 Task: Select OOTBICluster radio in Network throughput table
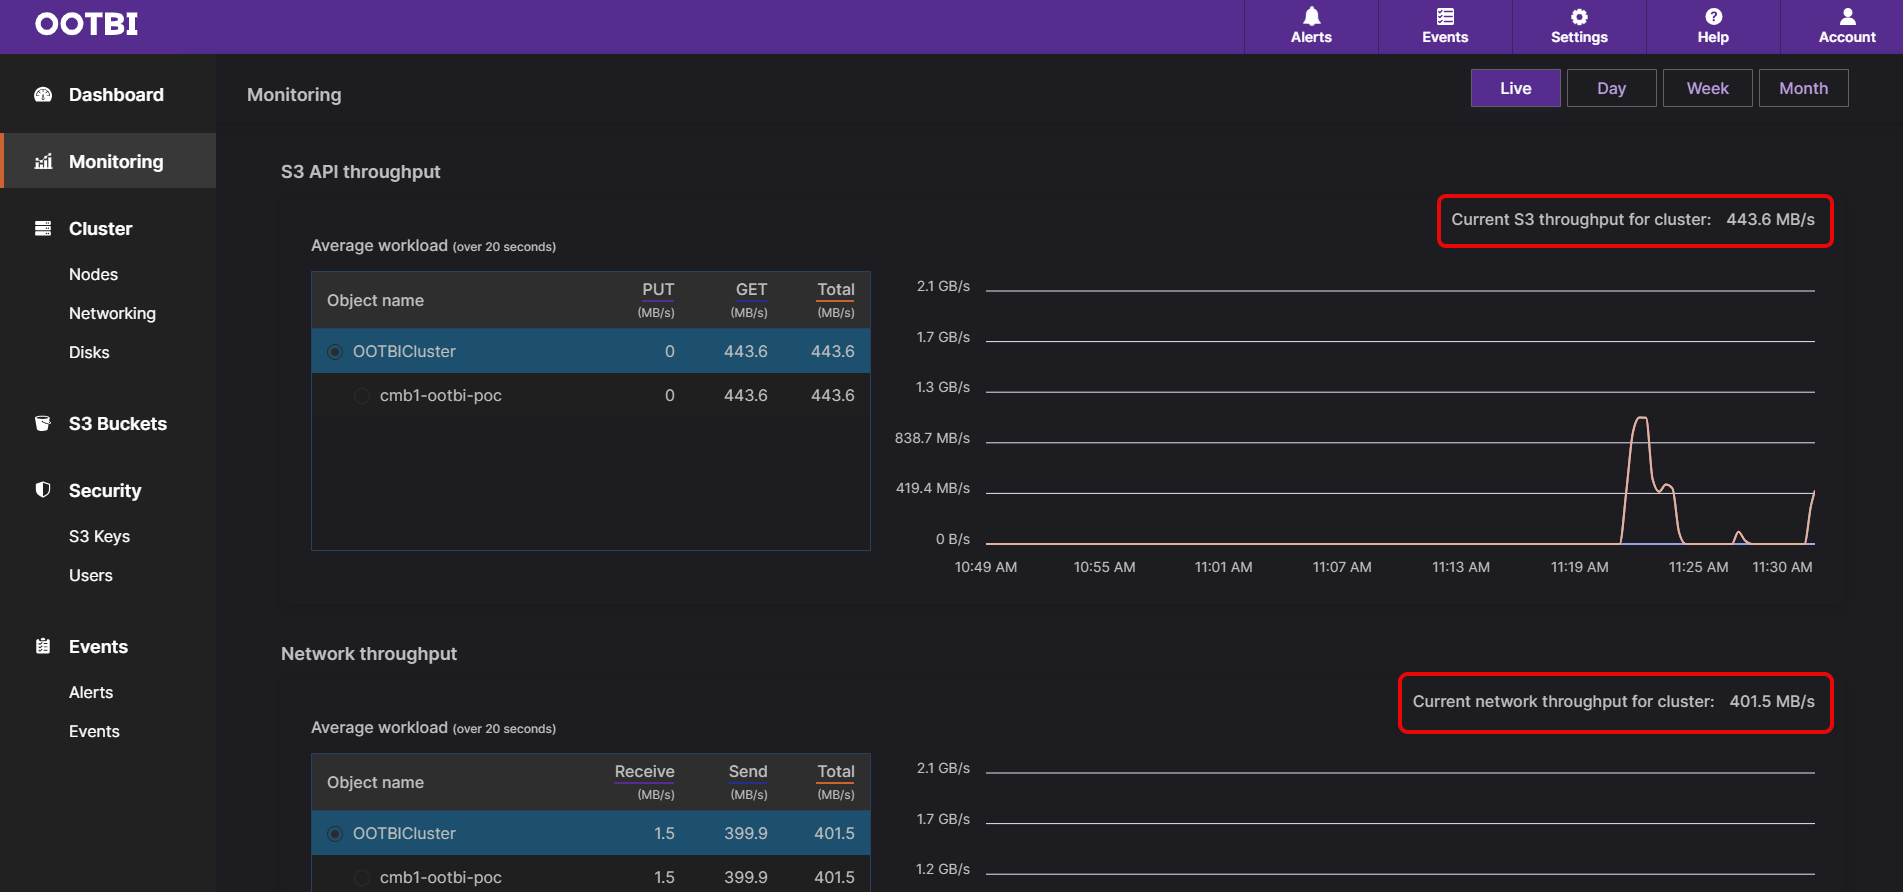coord(335,834)
